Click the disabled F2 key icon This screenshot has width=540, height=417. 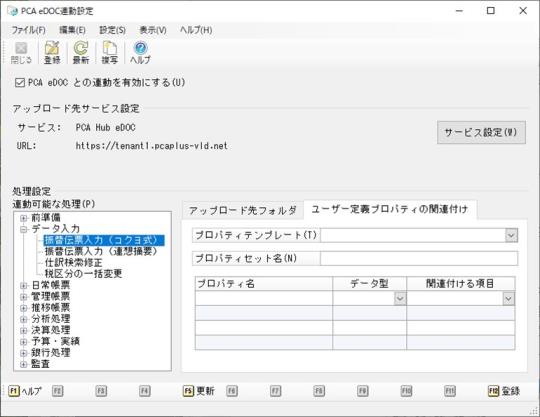[x=58, y=391]
